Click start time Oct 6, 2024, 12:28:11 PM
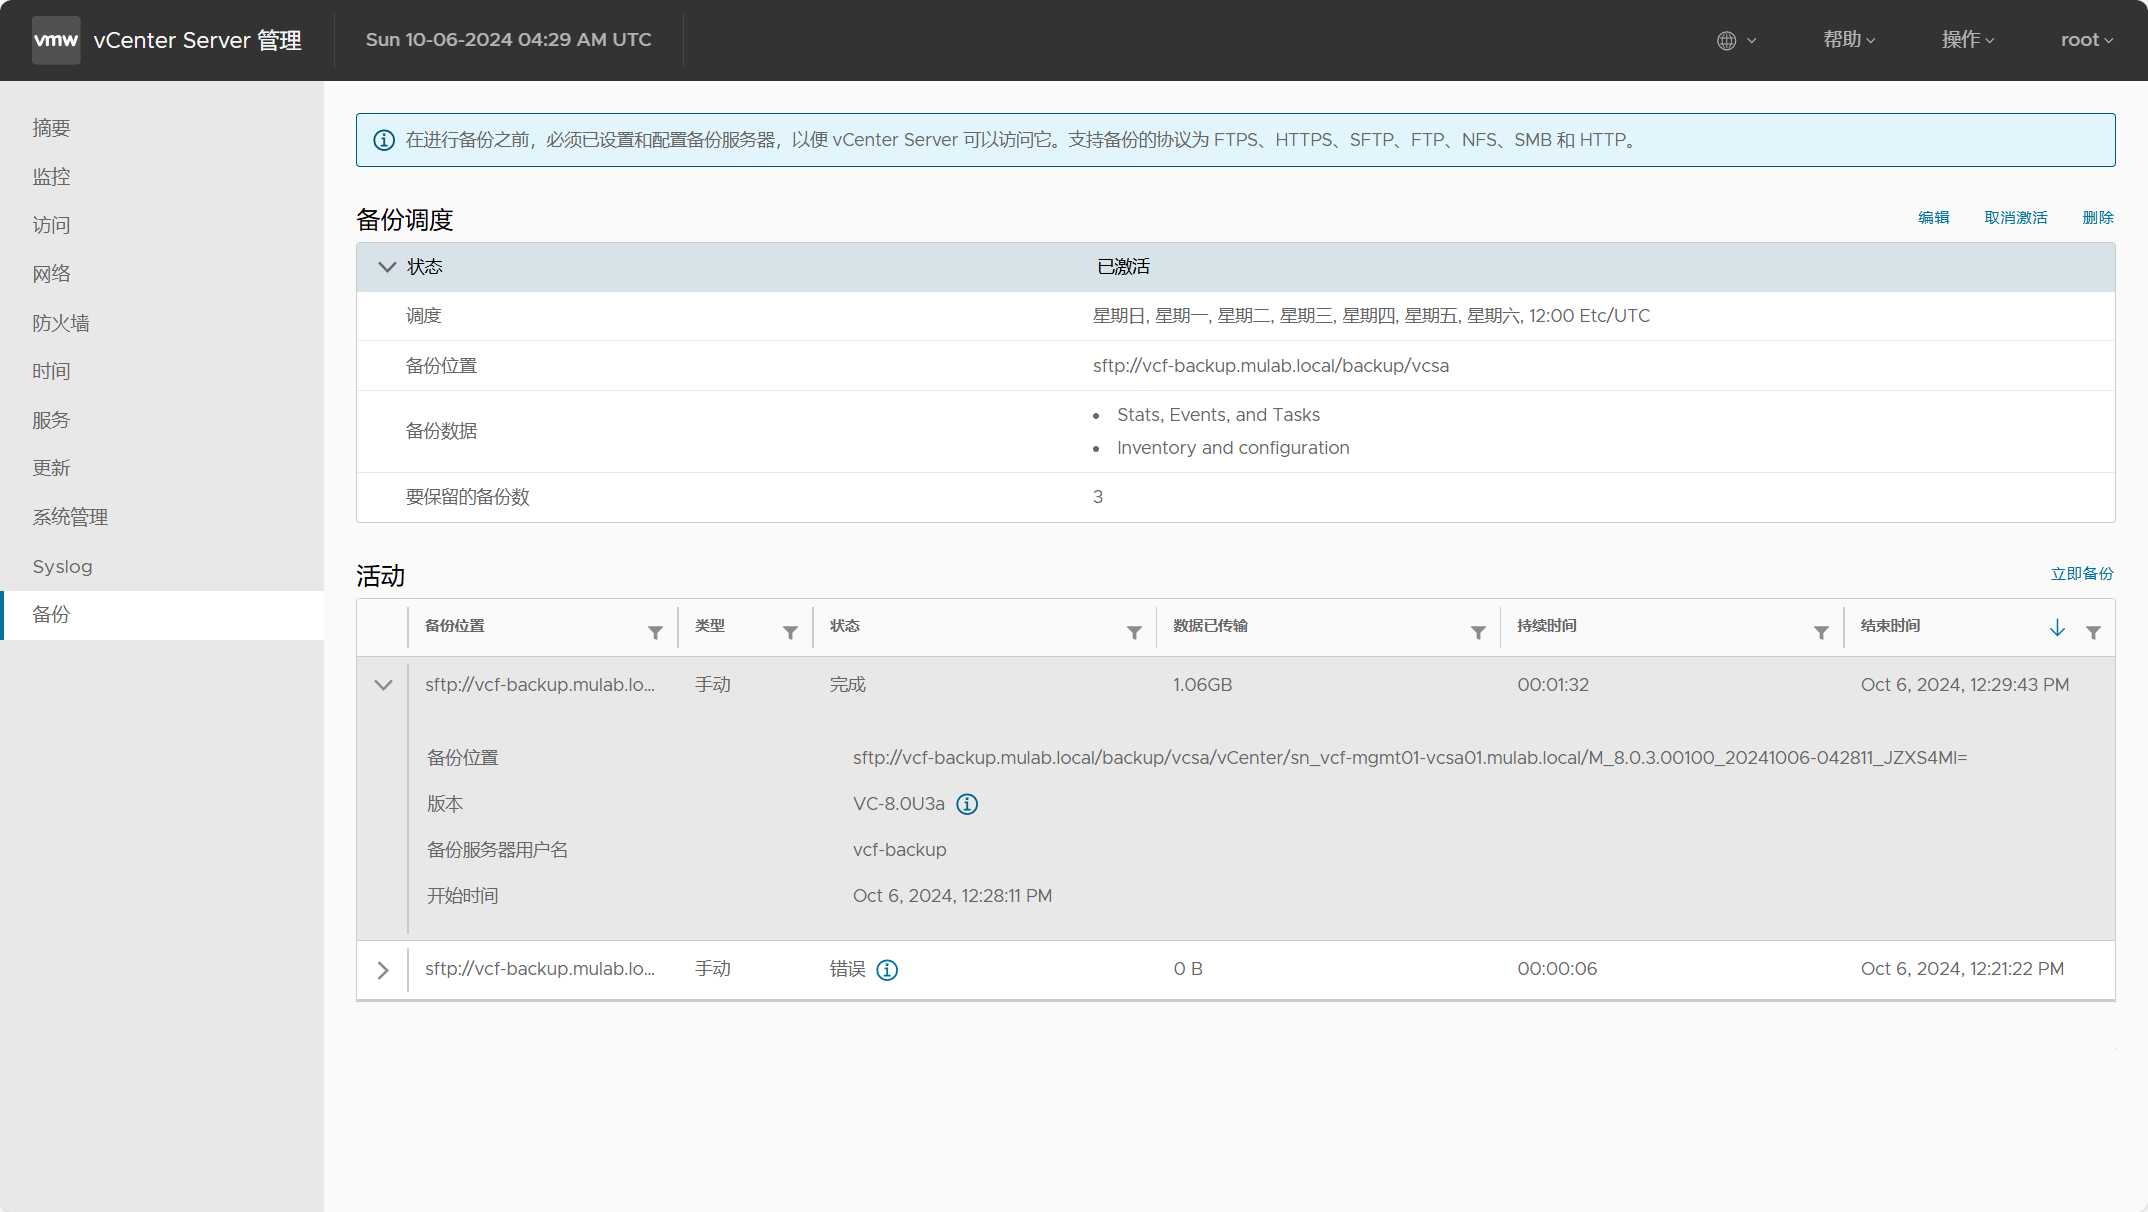This screenshot has width=2148, height=1212. click(952, 896)
